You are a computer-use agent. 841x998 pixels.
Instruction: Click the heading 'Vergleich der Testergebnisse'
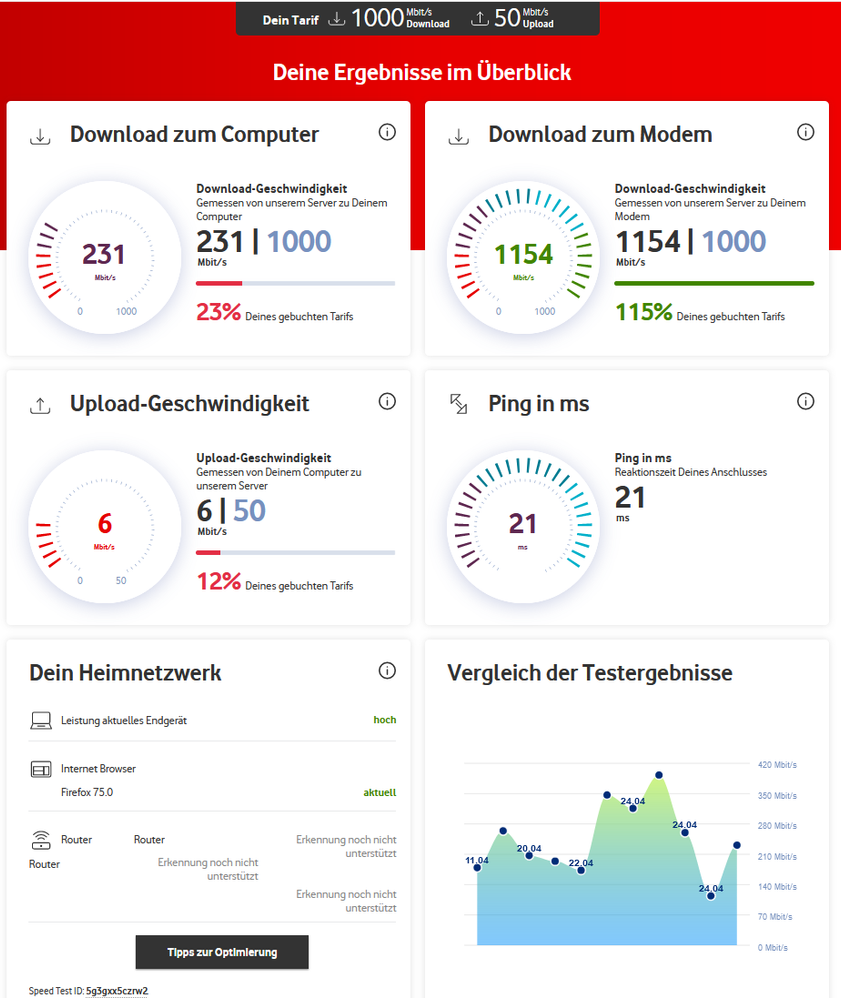[590, 673]
